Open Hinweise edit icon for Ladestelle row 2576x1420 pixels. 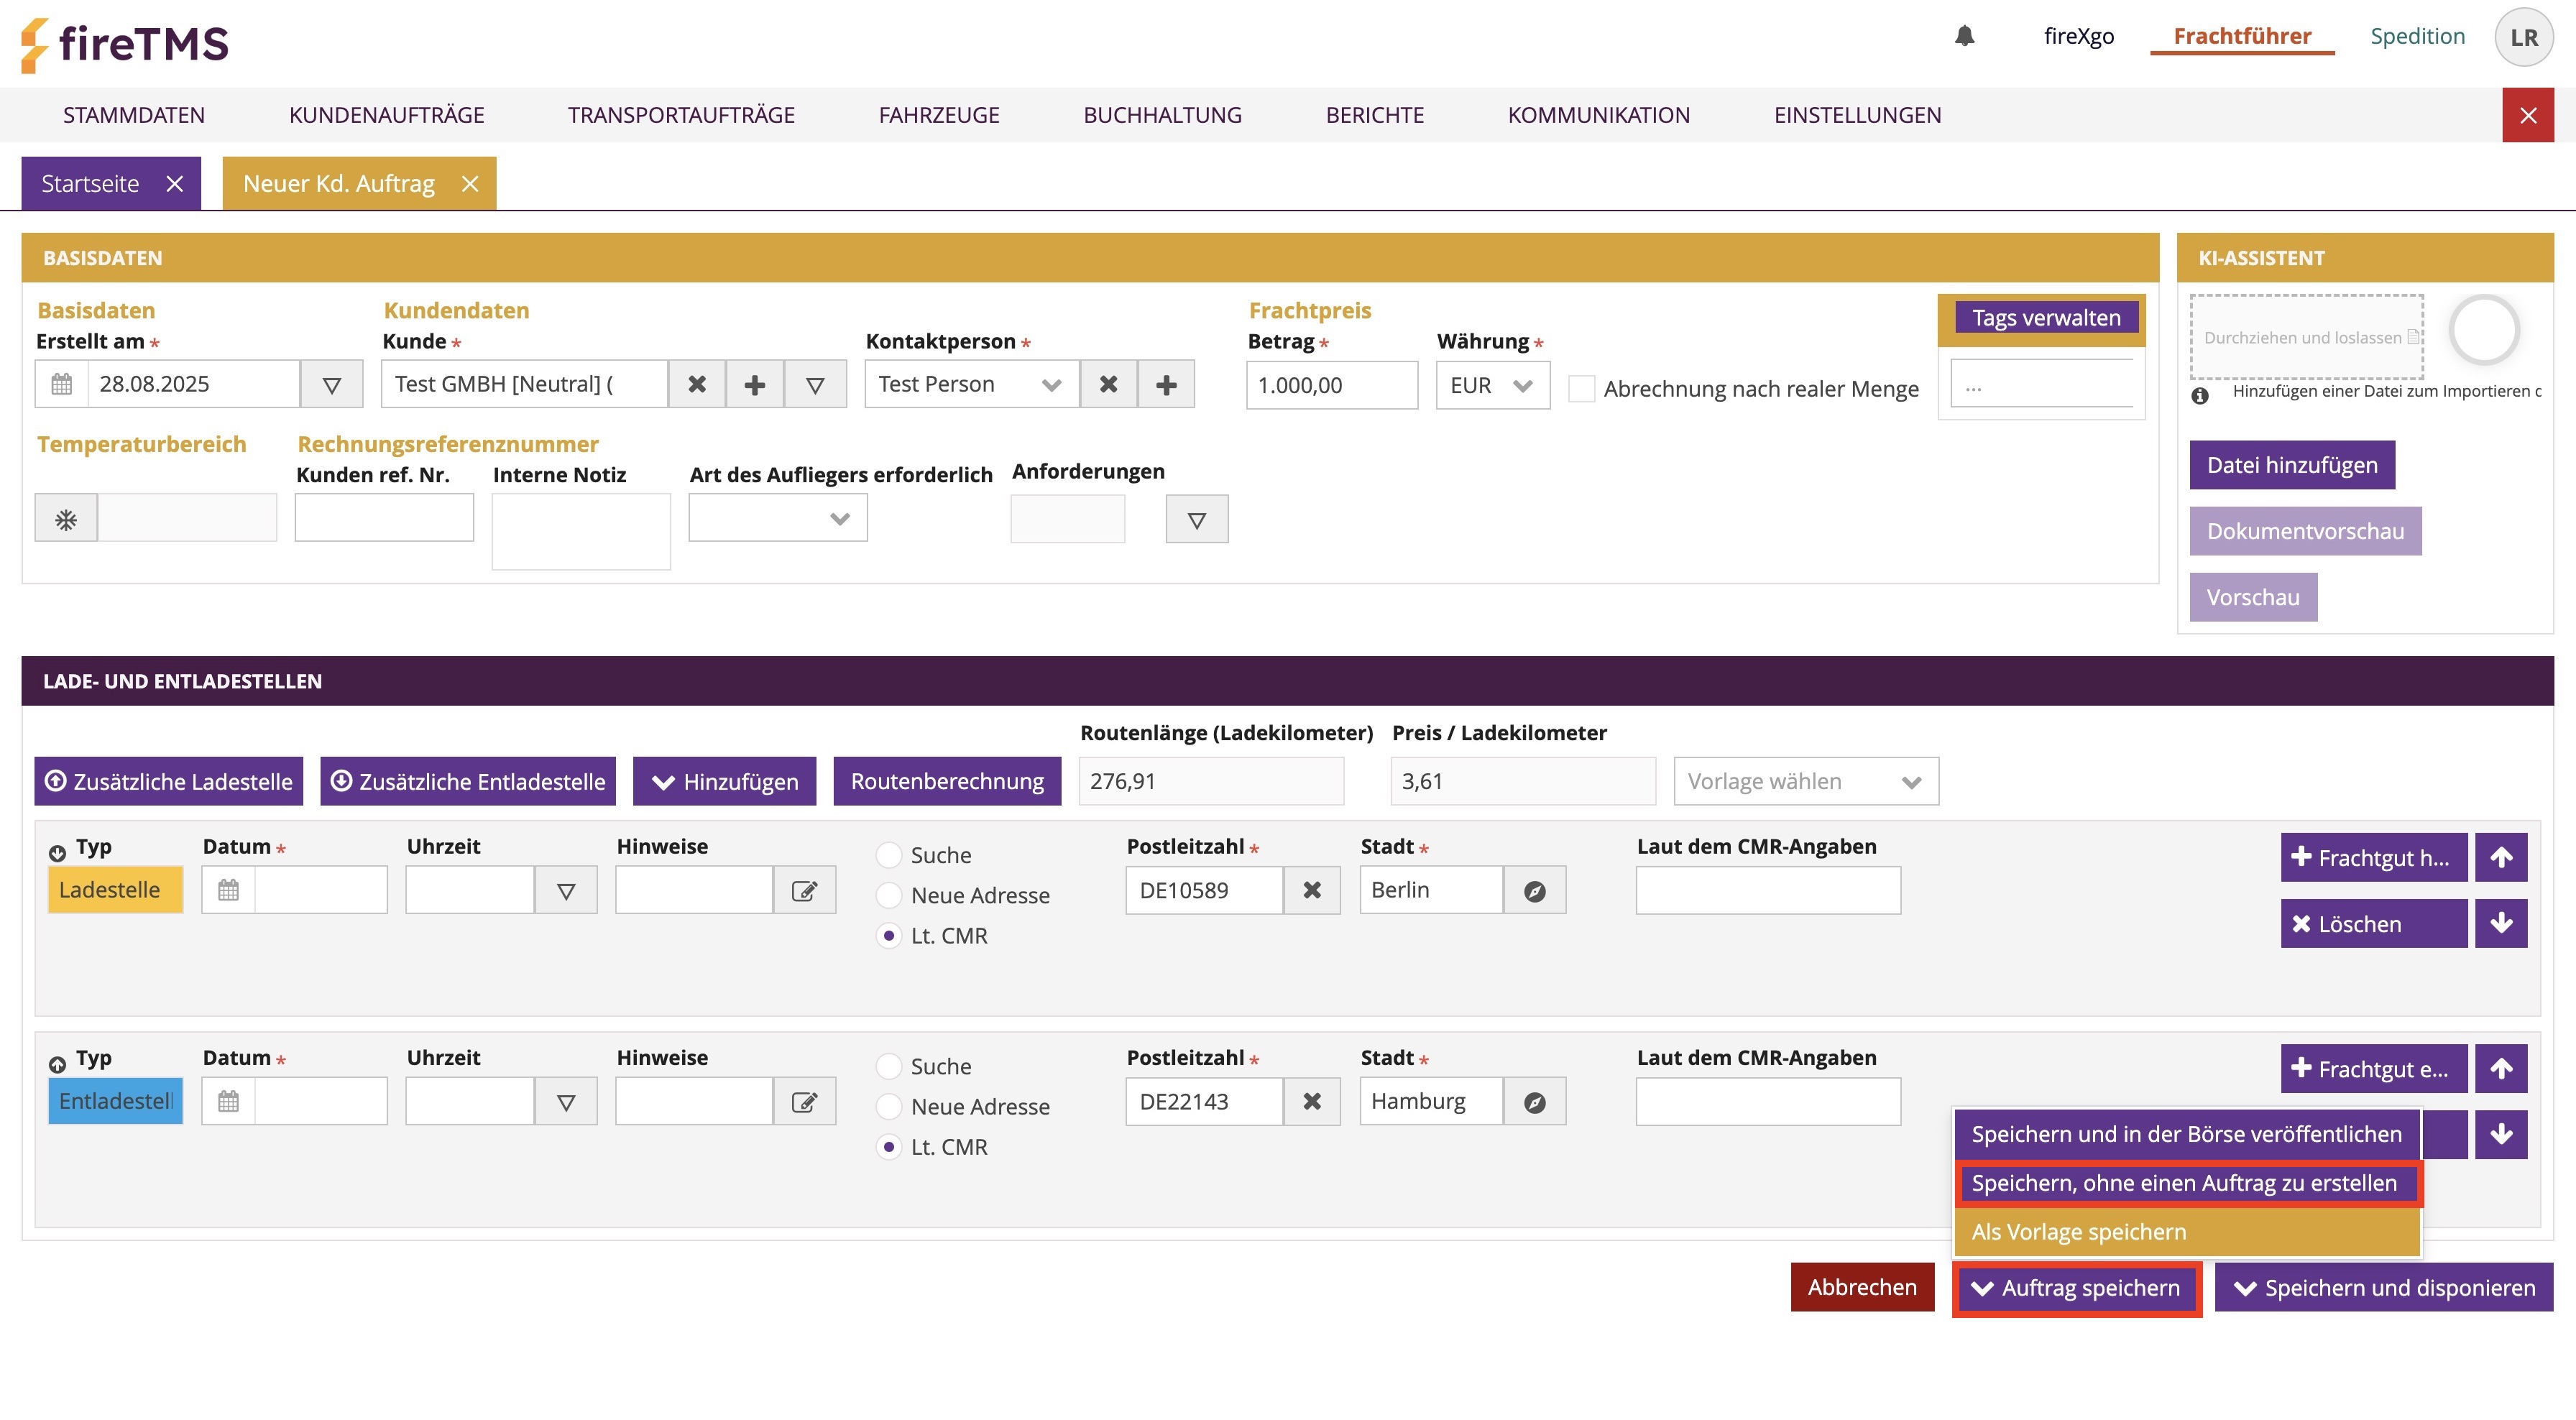(804, 891)
